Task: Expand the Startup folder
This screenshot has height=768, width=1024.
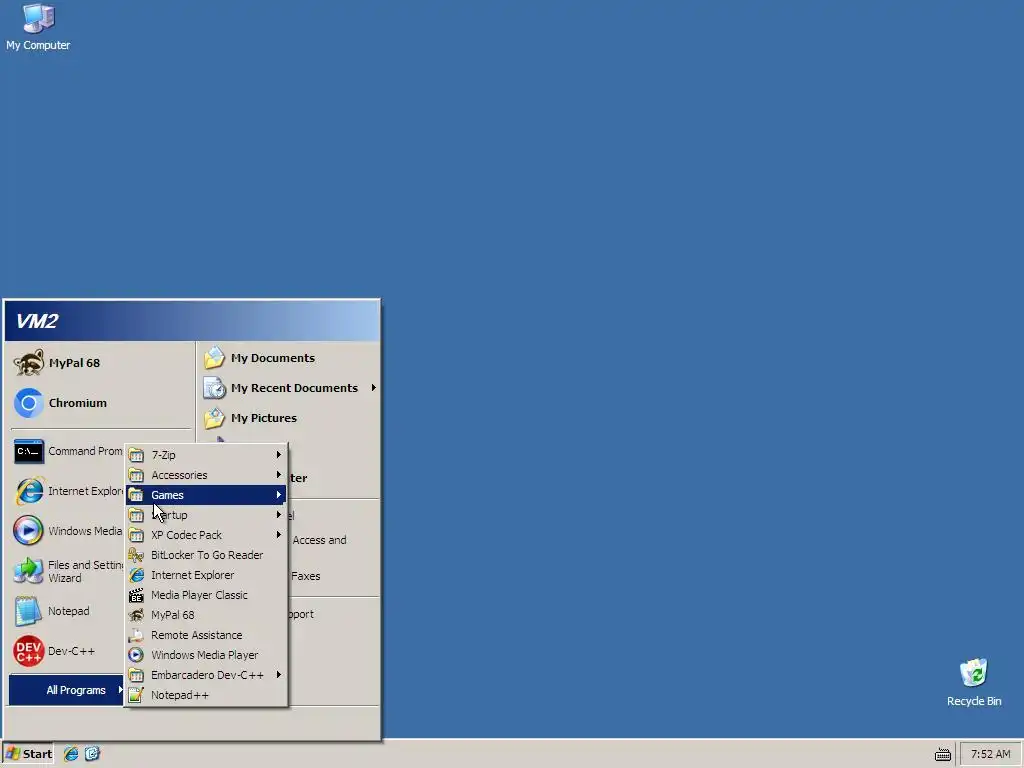Action: 206,515
